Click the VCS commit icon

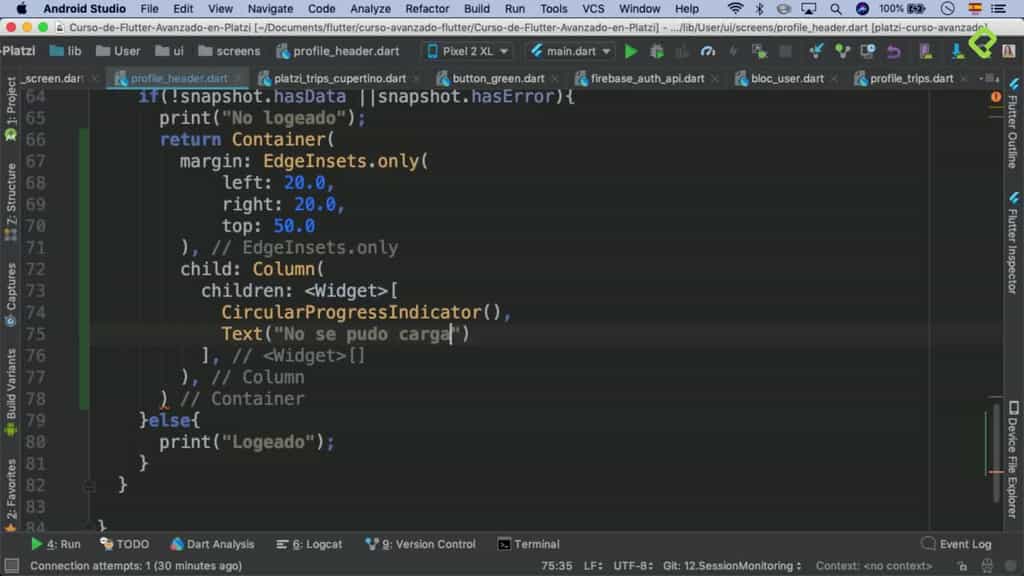coord(842,51)
